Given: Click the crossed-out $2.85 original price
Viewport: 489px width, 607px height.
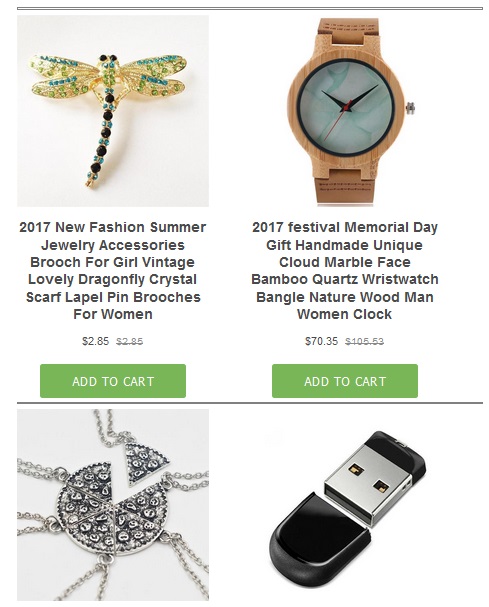Looking at the screenshot, I should 130,341.
